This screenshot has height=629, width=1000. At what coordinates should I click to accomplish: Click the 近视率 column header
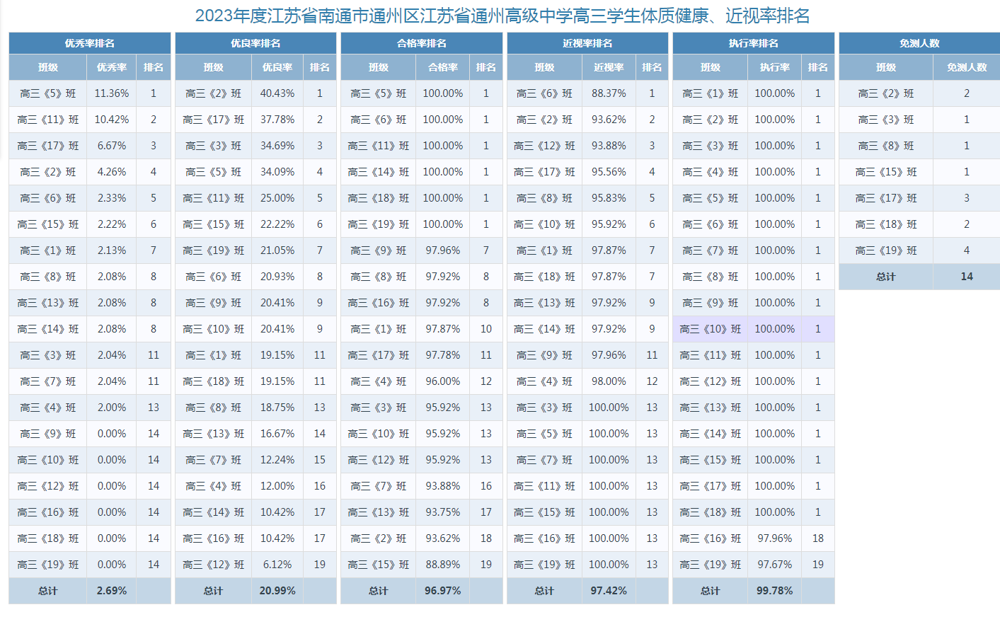609,67
